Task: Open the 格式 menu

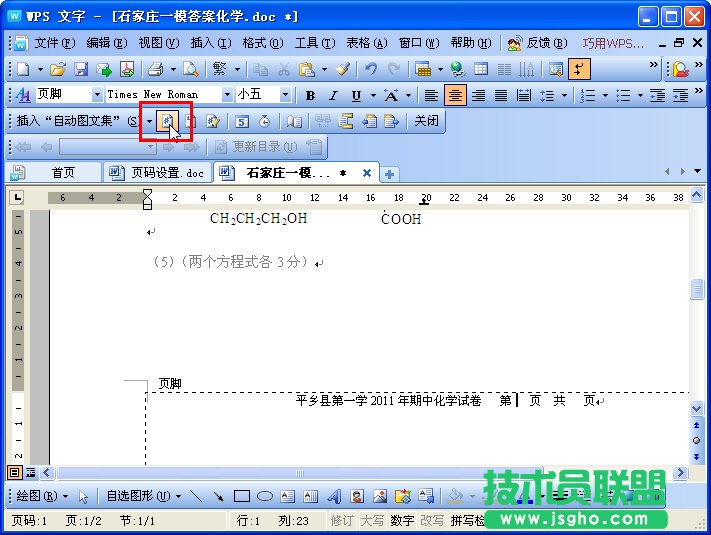Action: pos(263,43)
